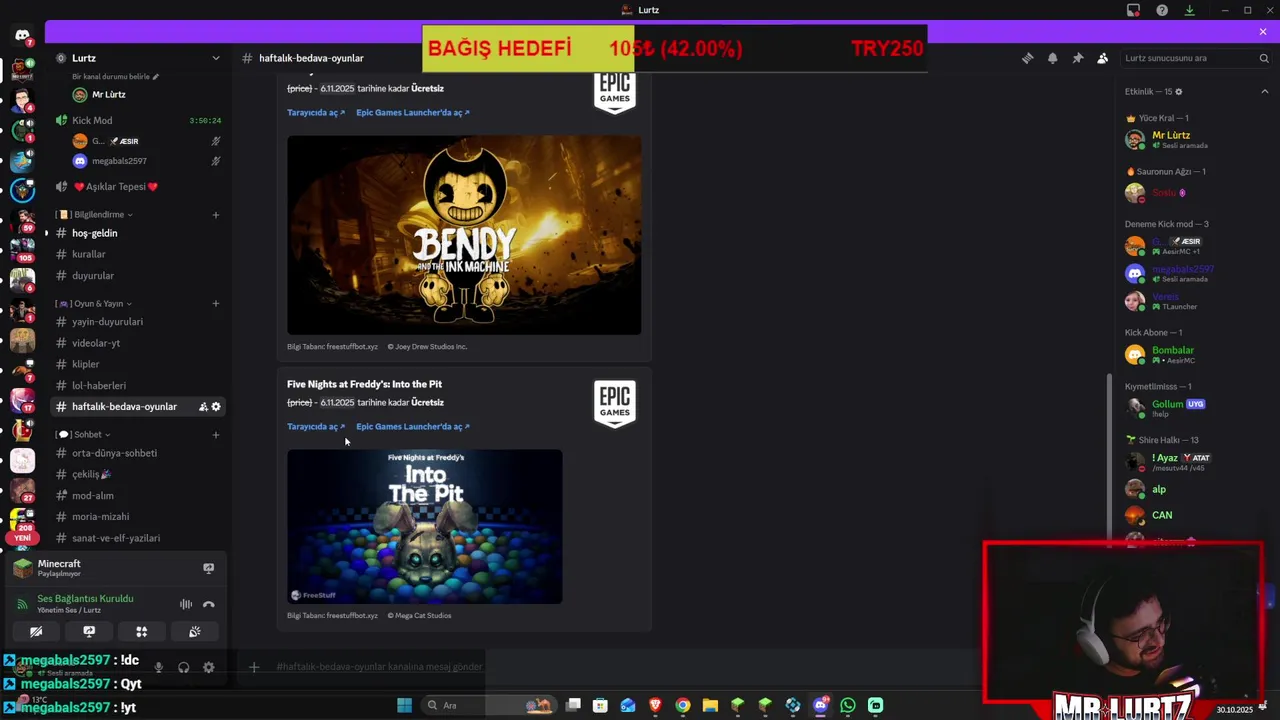Share Minecraft screen via monitor icon

[x=208, y=568]
